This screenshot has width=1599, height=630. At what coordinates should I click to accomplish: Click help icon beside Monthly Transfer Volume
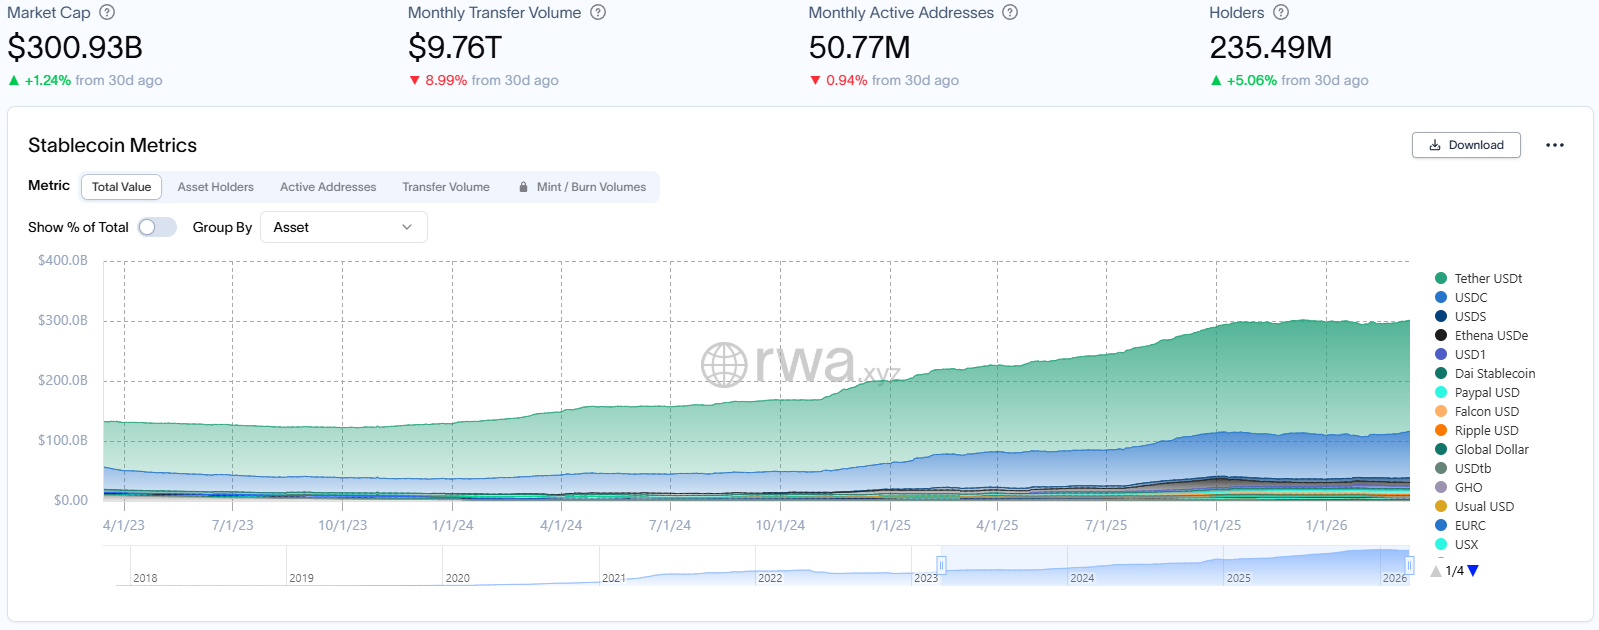coord(598,13)
